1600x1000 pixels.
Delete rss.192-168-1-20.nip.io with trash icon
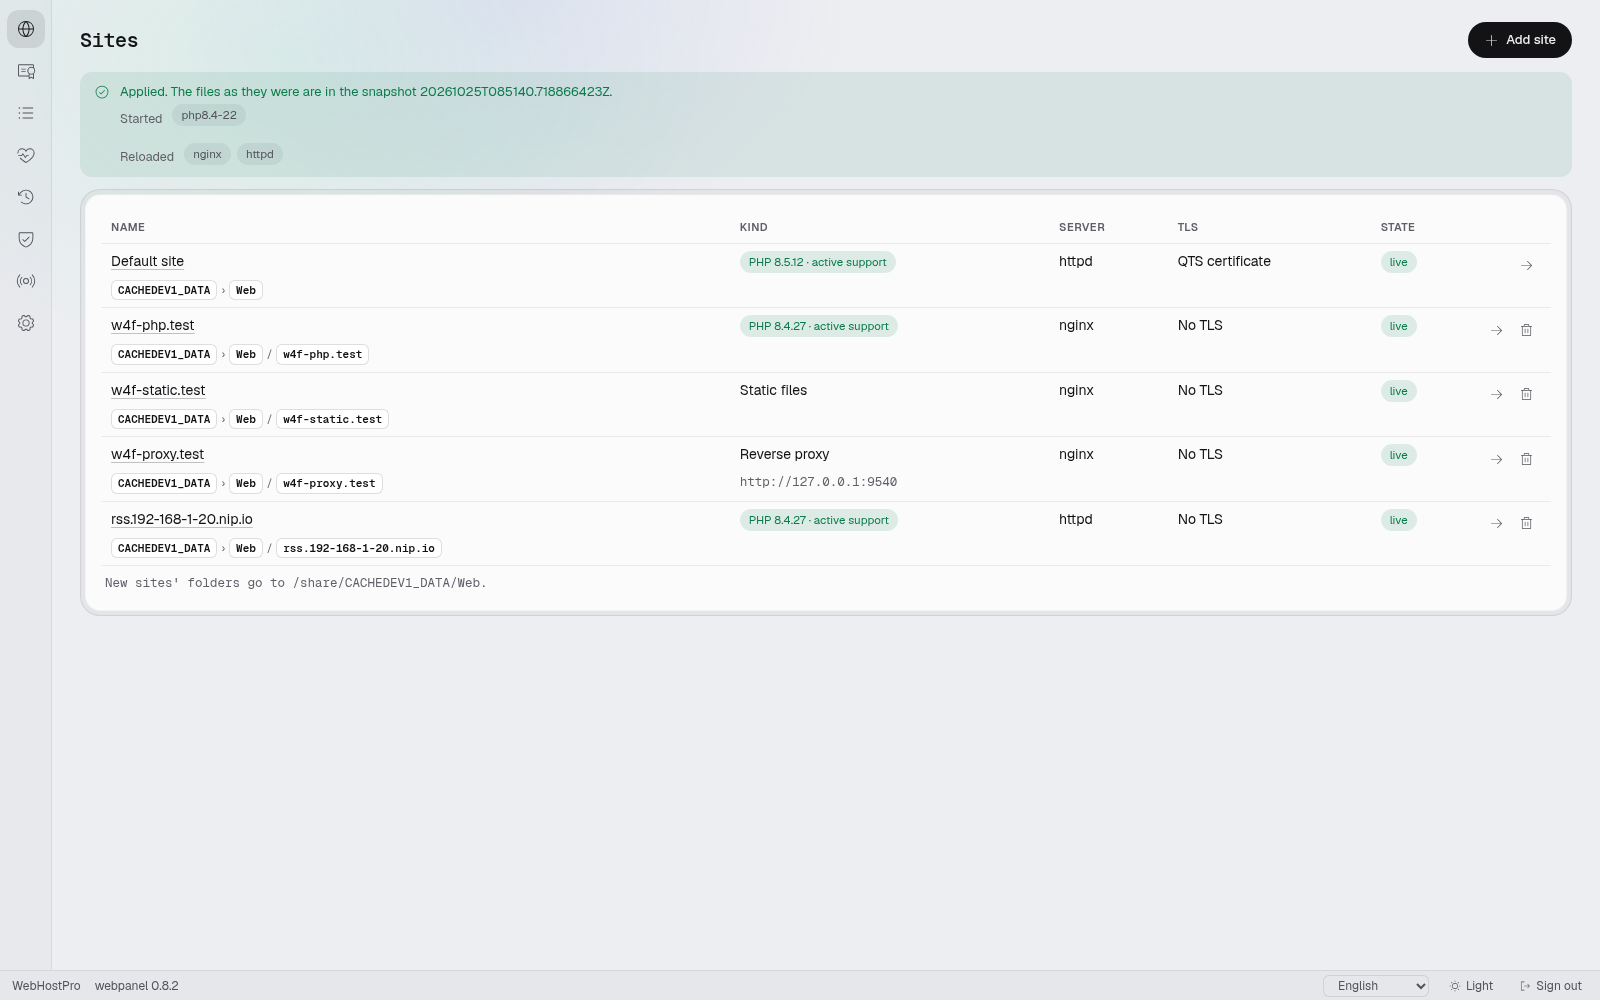tap(1526, 523)
